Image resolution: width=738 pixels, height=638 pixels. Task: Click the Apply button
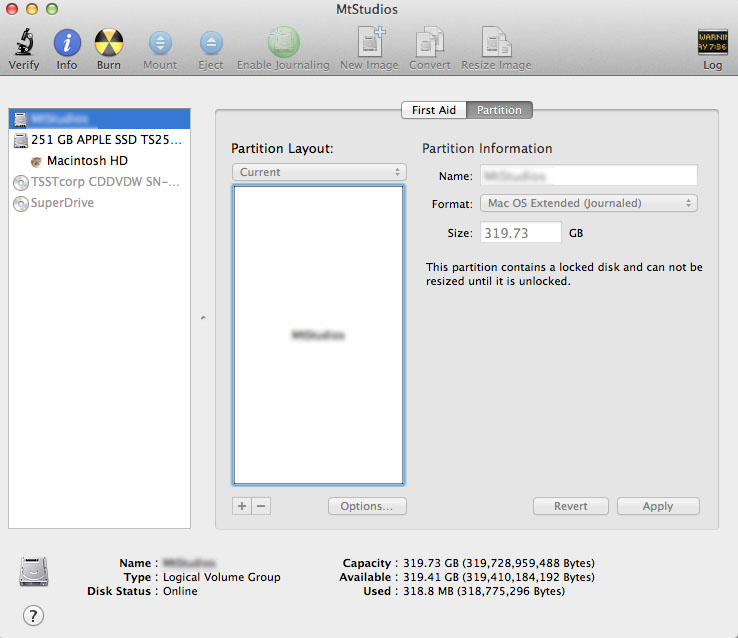tap(658, 506)
